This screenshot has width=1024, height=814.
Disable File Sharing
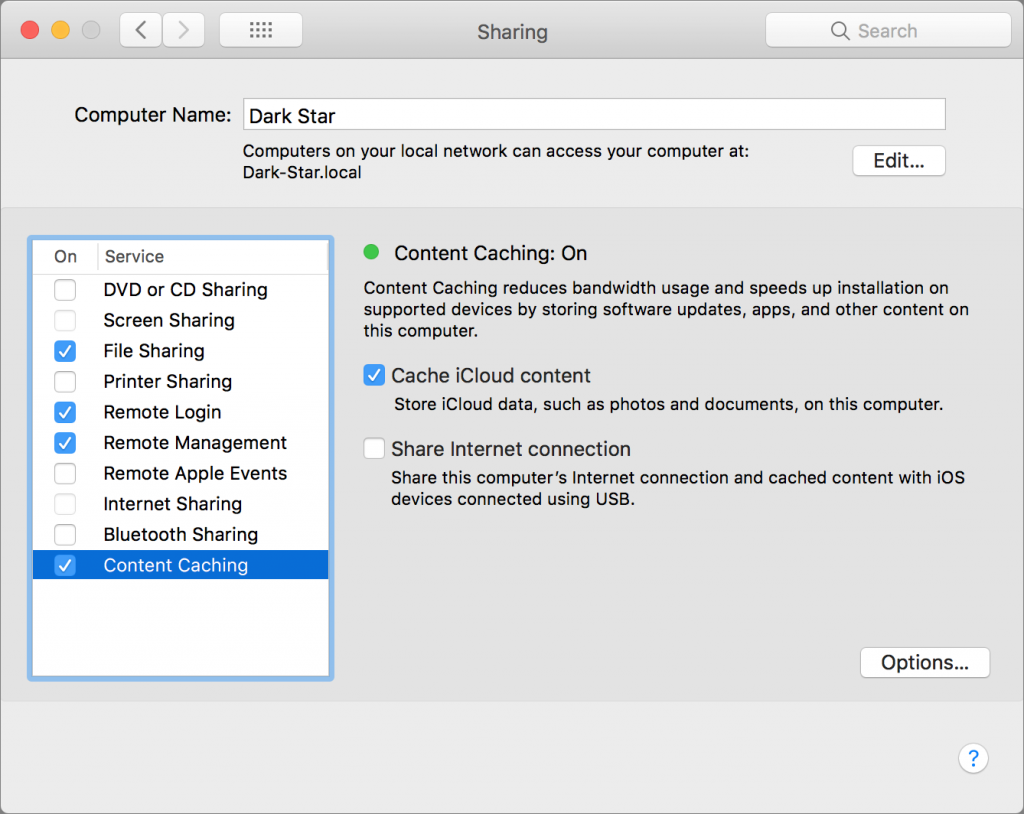coord(65,351)
